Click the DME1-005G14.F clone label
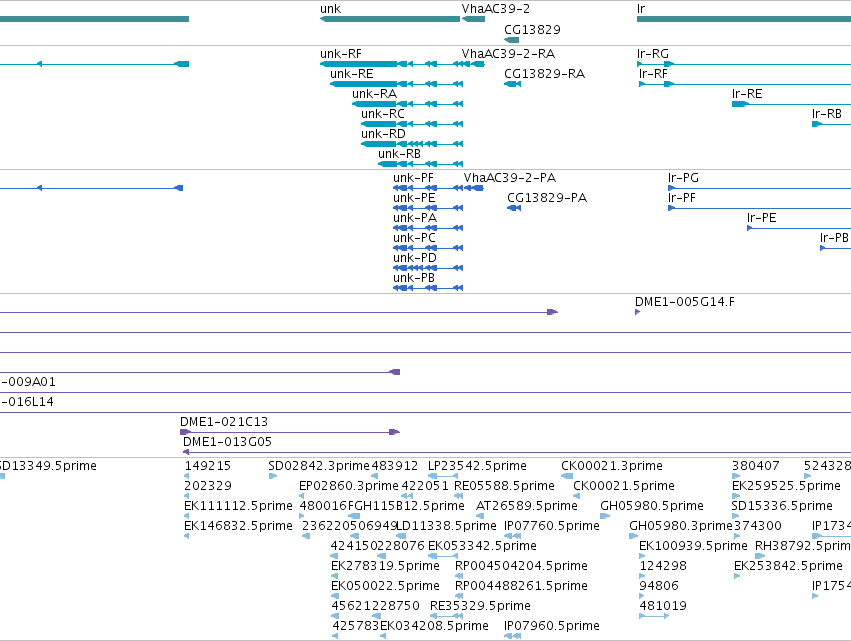851x641 pixels. coord(684,302)
